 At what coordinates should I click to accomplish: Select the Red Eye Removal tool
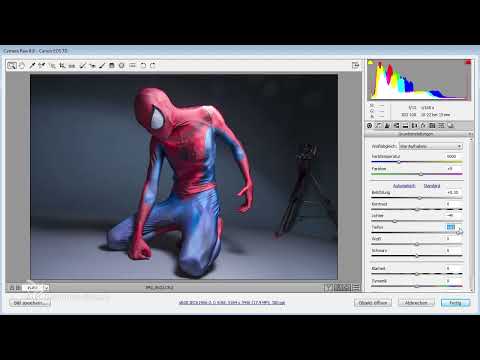tap(92, 65)
